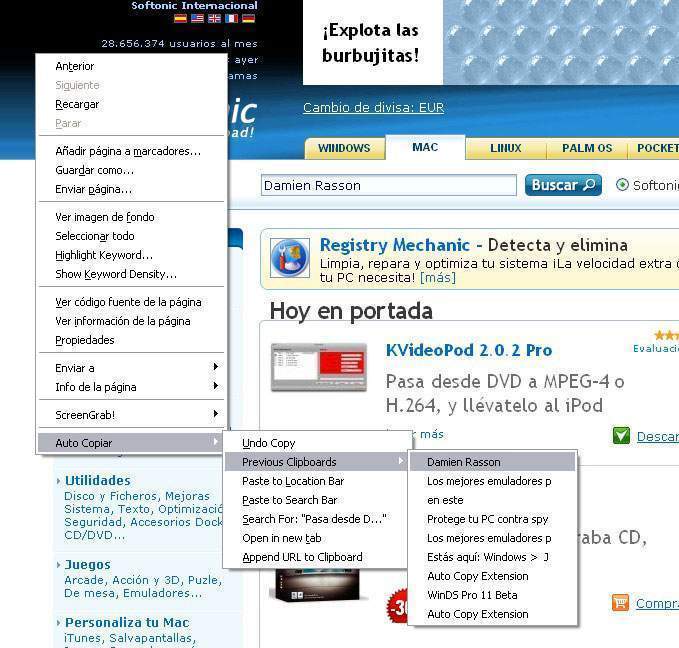Image resolution: width=679 pixels, height=648 pixels.
Task: Open the Cambio de divisa: EUR link
Action: click(373, 108)
